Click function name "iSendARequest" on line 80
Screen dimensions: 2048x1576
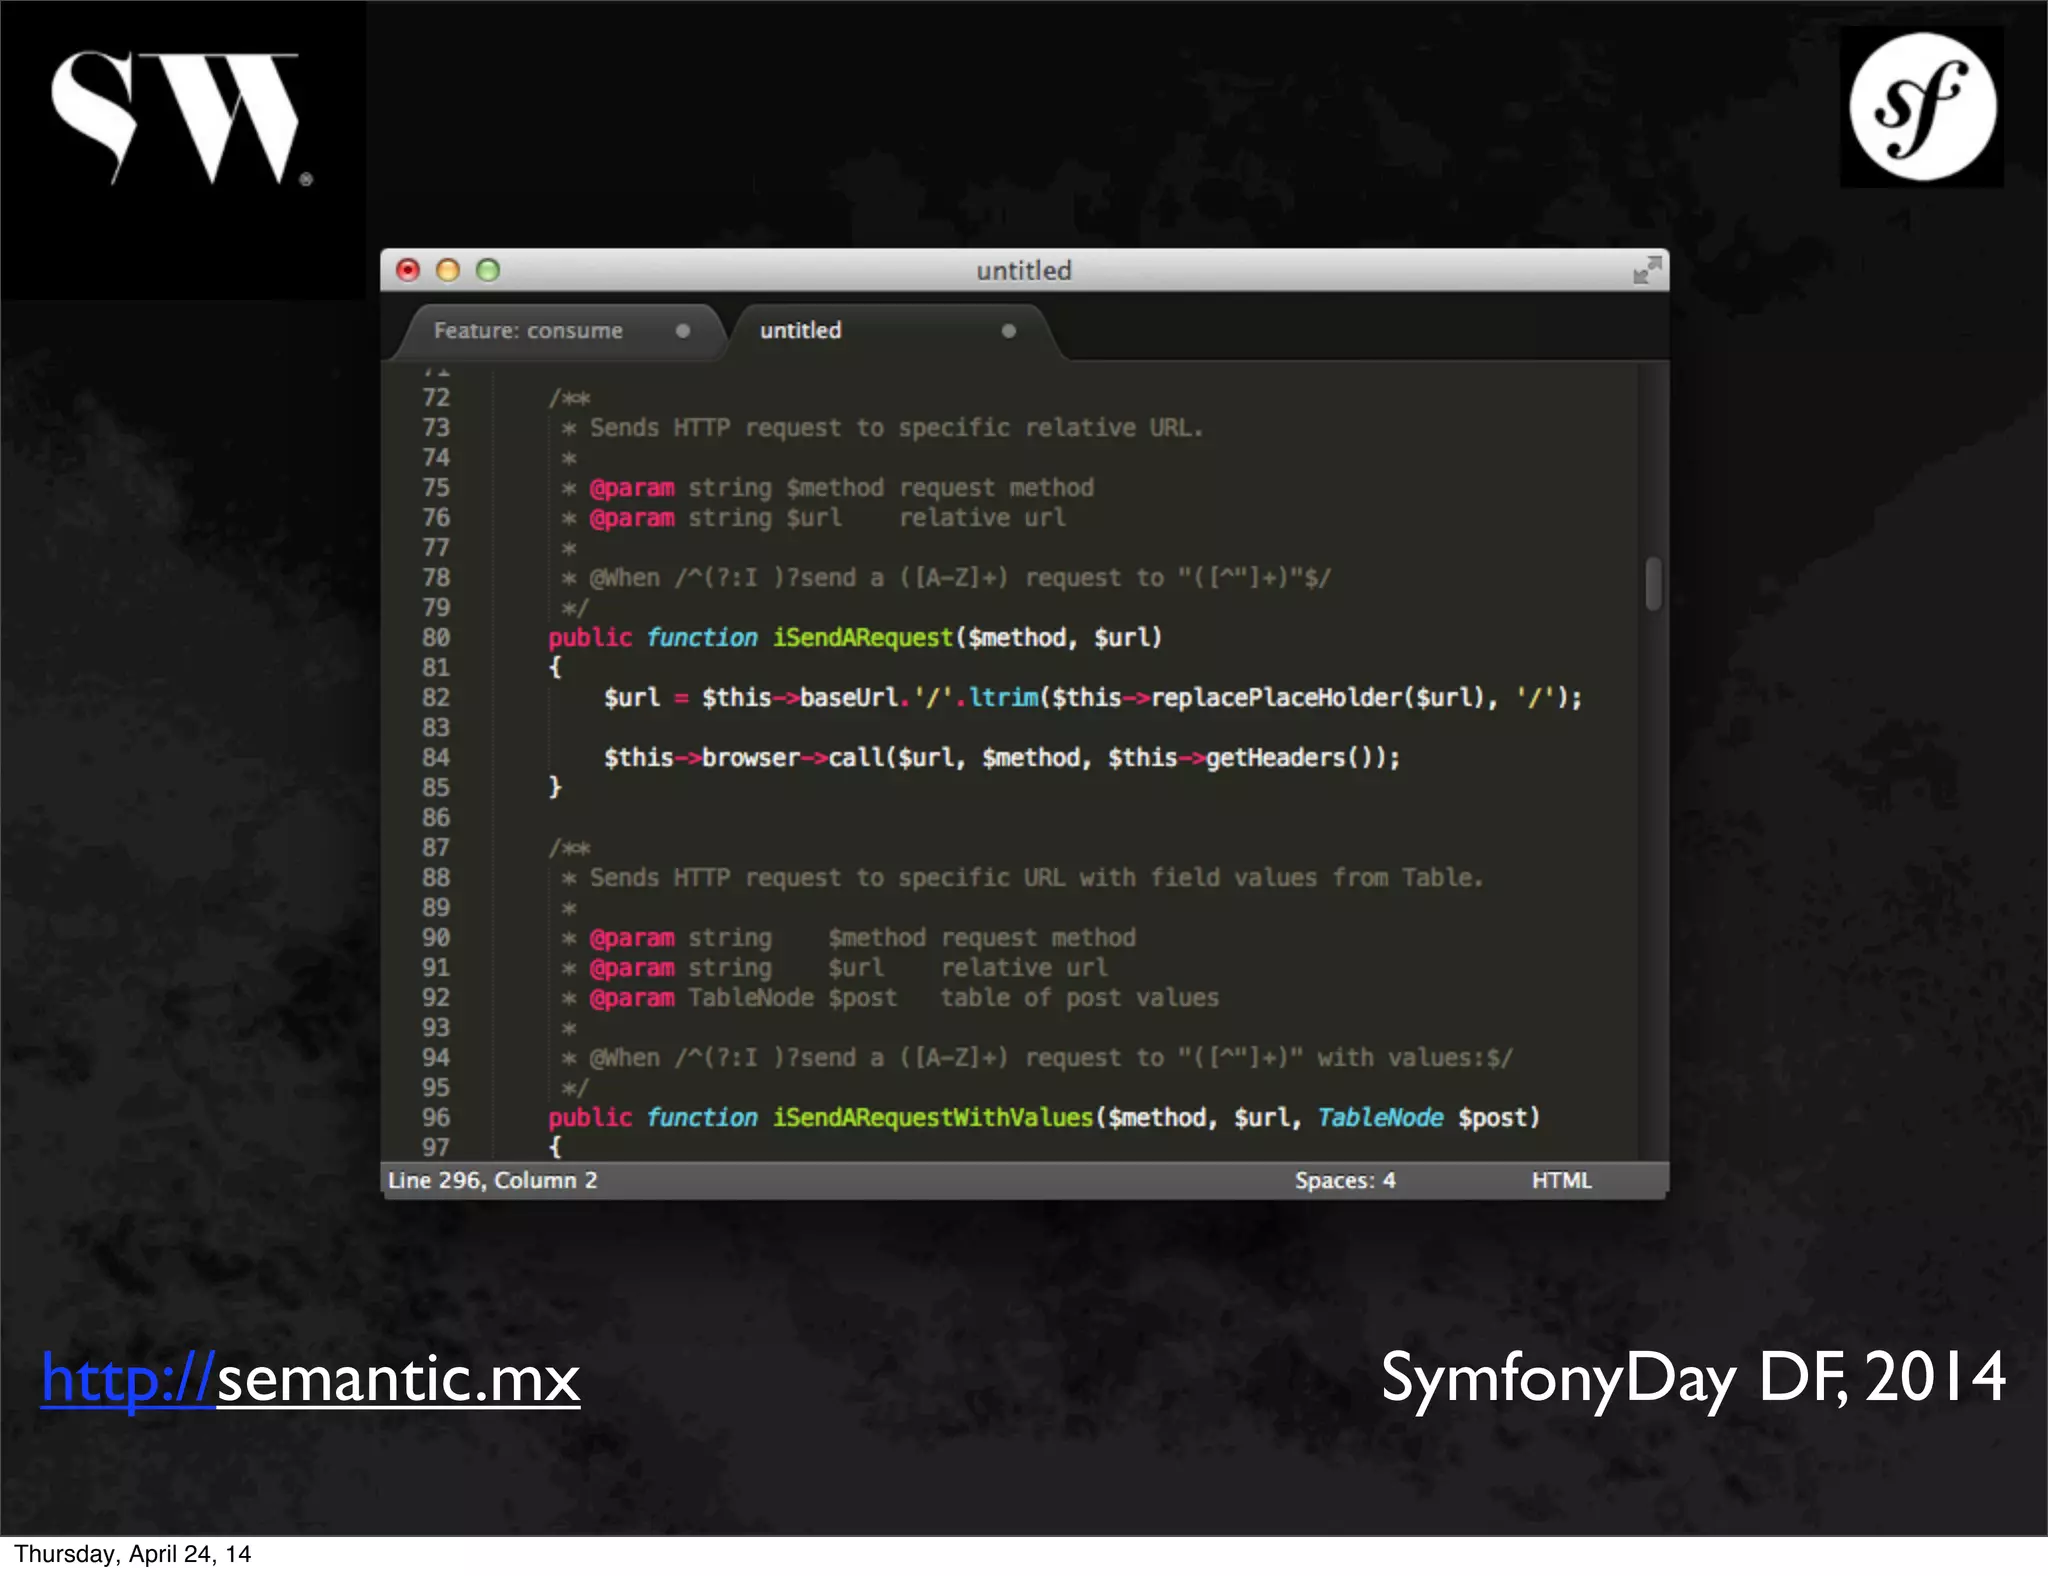tap(863, 638)
